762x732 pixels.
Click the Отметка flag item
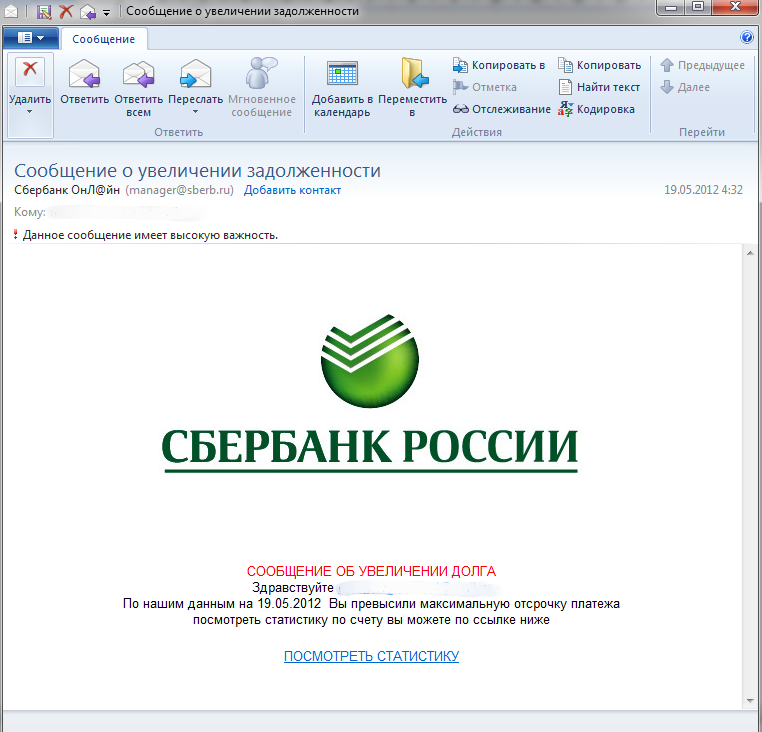coord(485,87)
